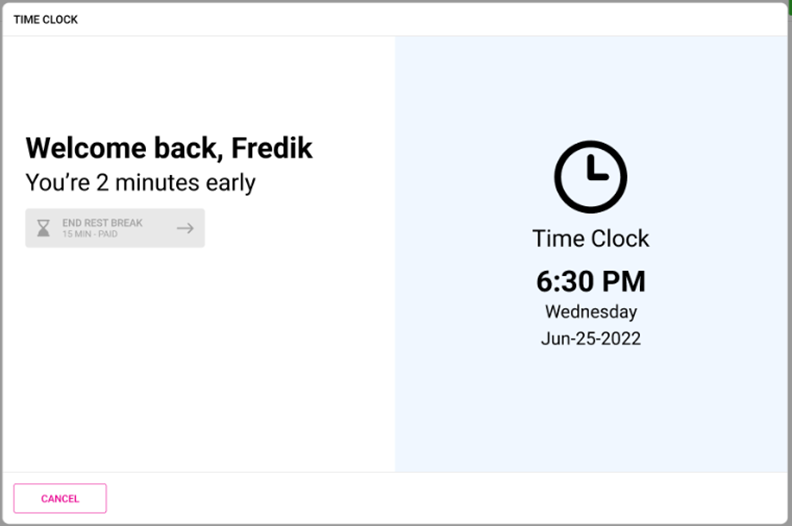Image resolution: width=792 pixels, height=526 pixels.
Task: Click the hourglass icon on the break button
Action: point(43,228)
